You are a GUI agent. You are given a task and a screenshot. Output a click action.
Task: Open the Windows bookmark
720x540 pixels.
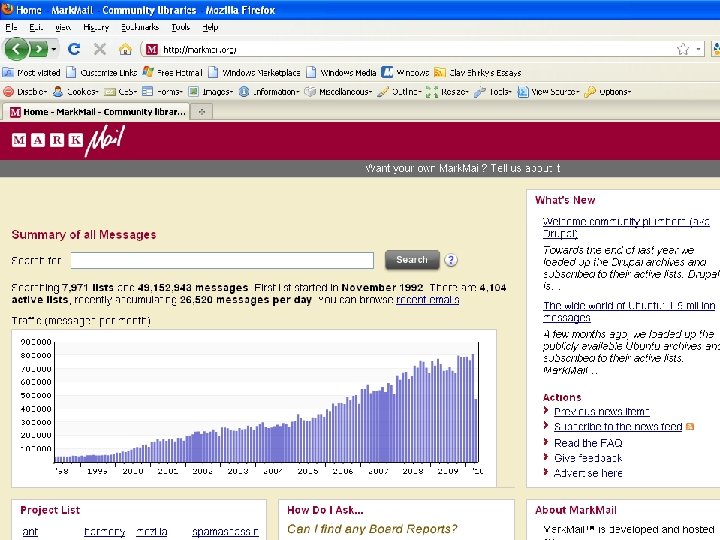(x=405, y=73)
